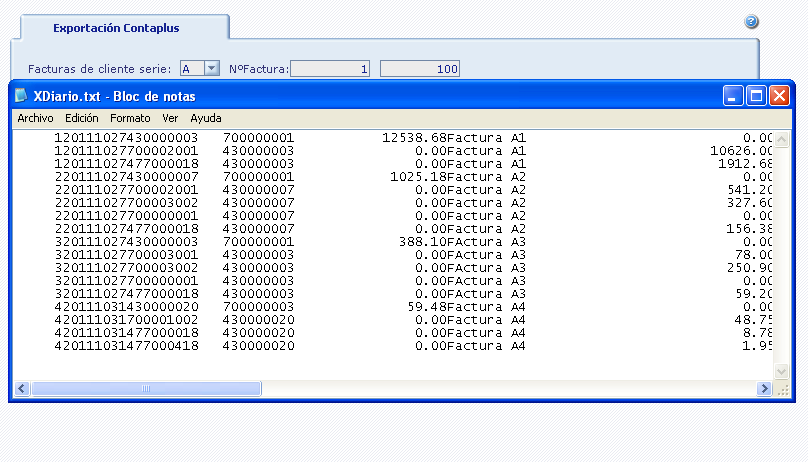808x462 pixels.
Task: Click the NºFactura end field containing 100
Action: [x=419, y=69]
